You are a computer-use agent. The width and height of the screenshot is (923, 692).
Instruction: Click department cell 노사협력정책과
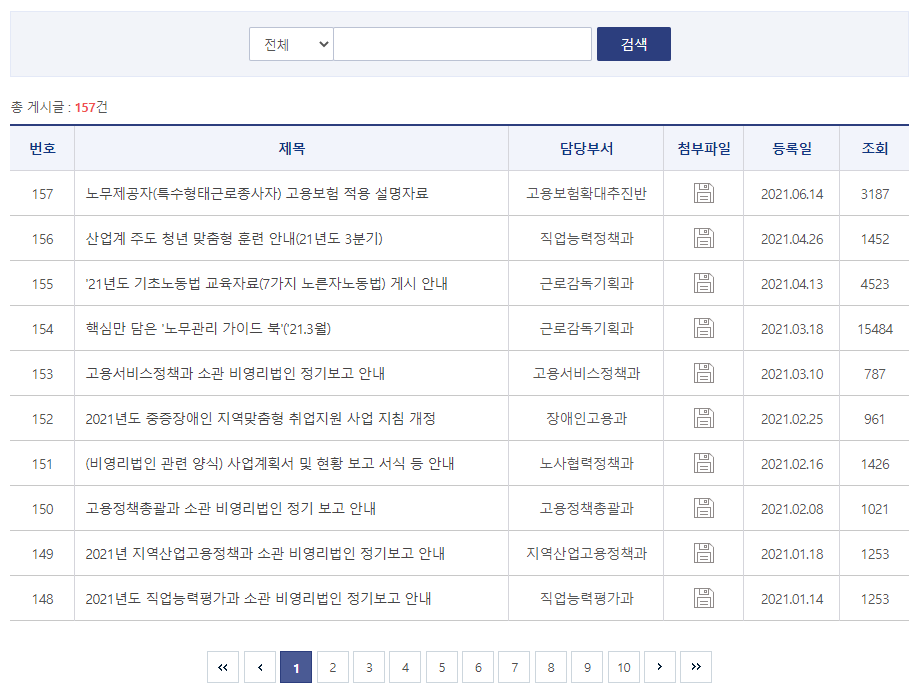click(586, 464)
